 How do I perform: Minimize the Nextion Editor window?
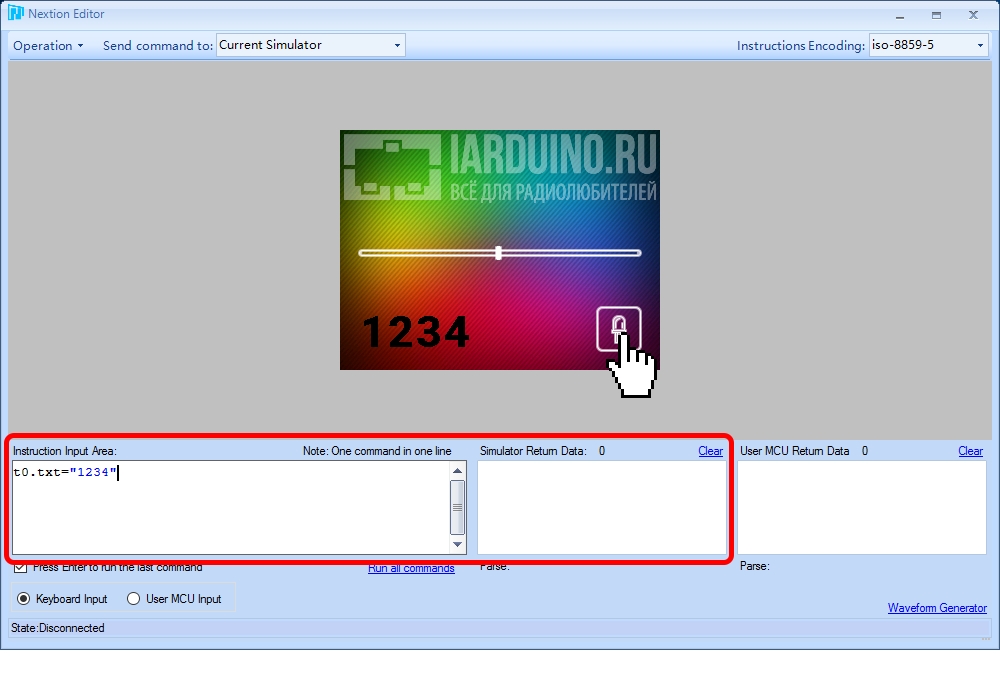900,16
